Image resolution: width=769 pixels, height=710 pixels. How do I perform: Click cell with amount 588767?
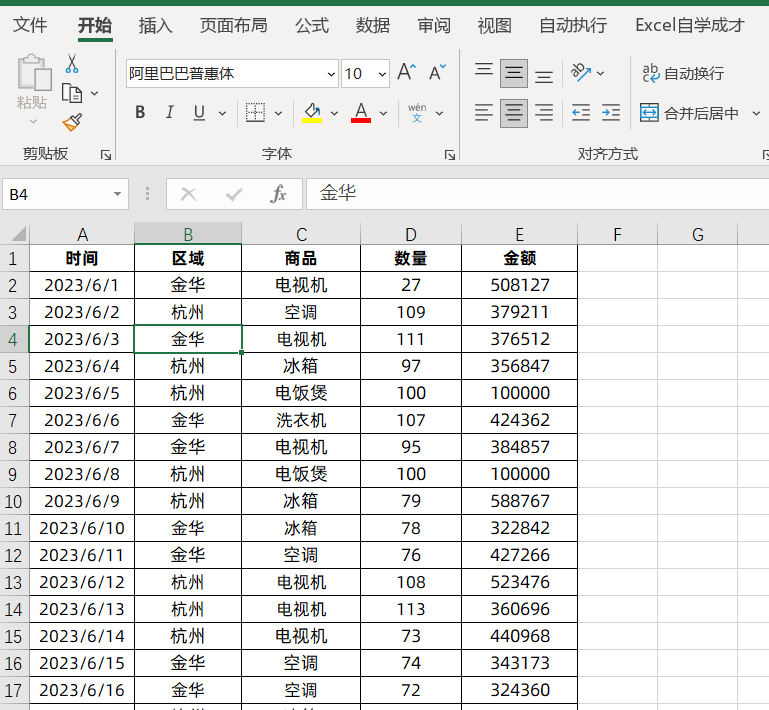519,501
